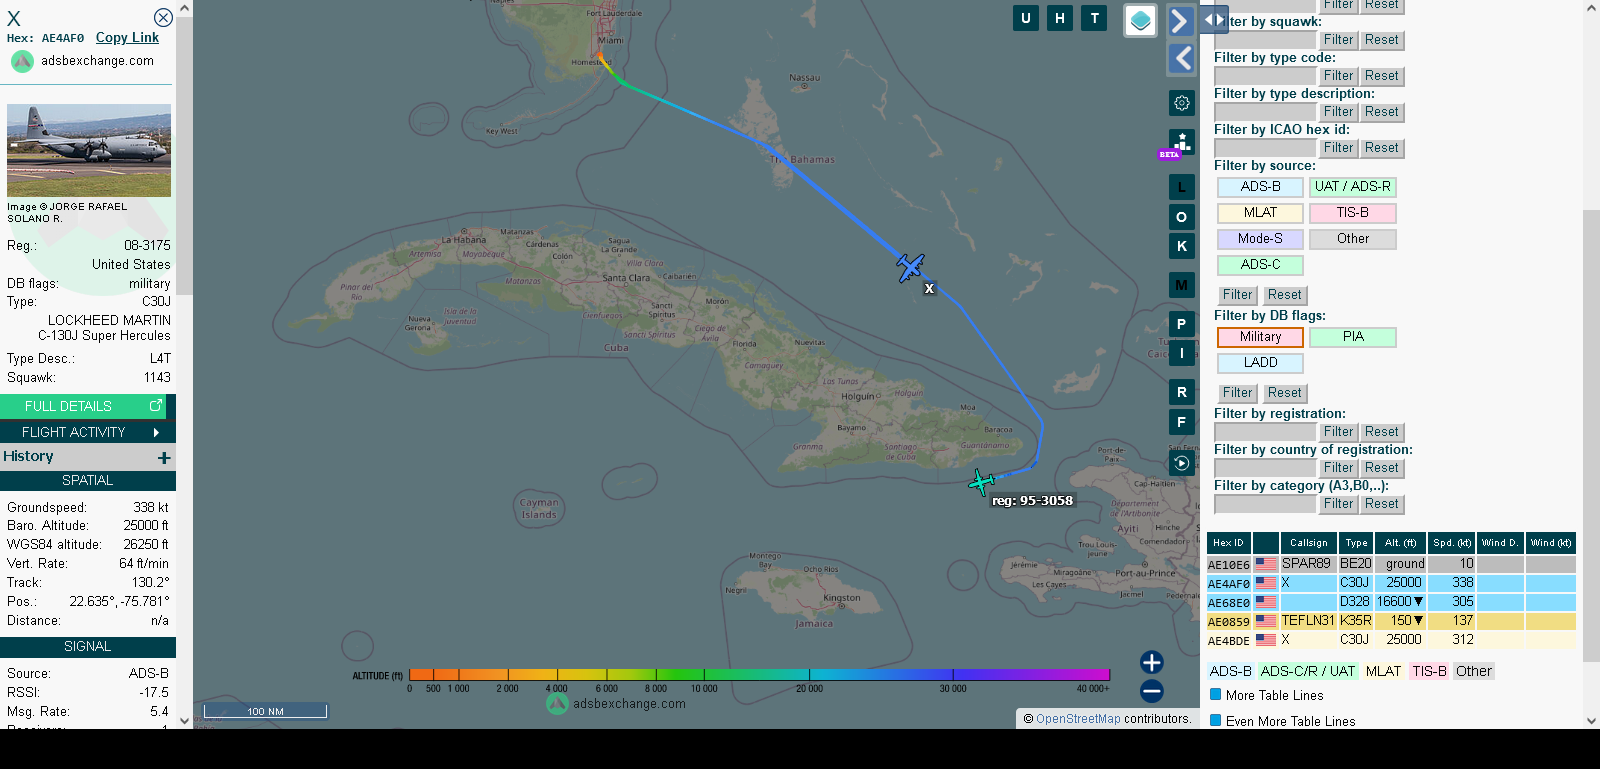Image resolution: width=1600 pixels, height=769 pixels.
Task: Open the BETA stats icon
Action: click(1181, 143)
